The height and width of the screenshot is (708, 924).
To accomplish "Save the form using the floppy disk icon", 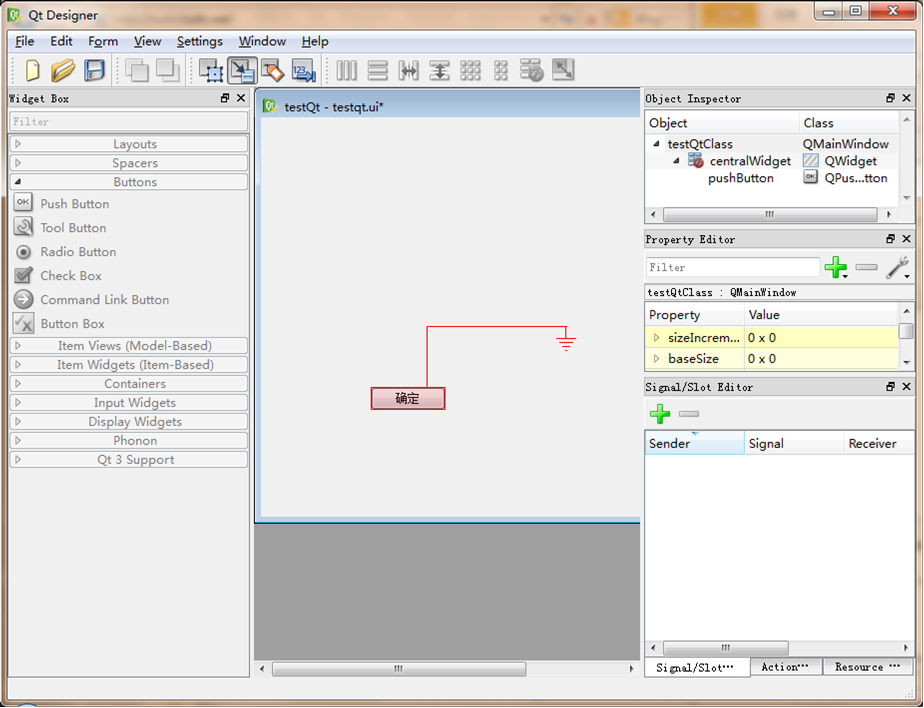I will click(94, 70).
